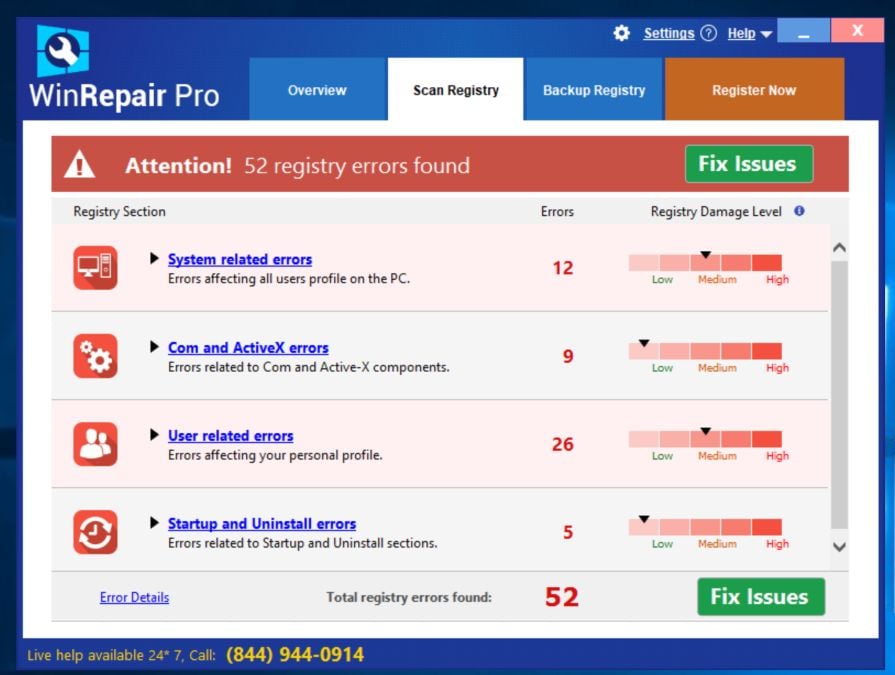Click the Registry Damage Level column header
The image size is (895, 675).
point(716,212)
